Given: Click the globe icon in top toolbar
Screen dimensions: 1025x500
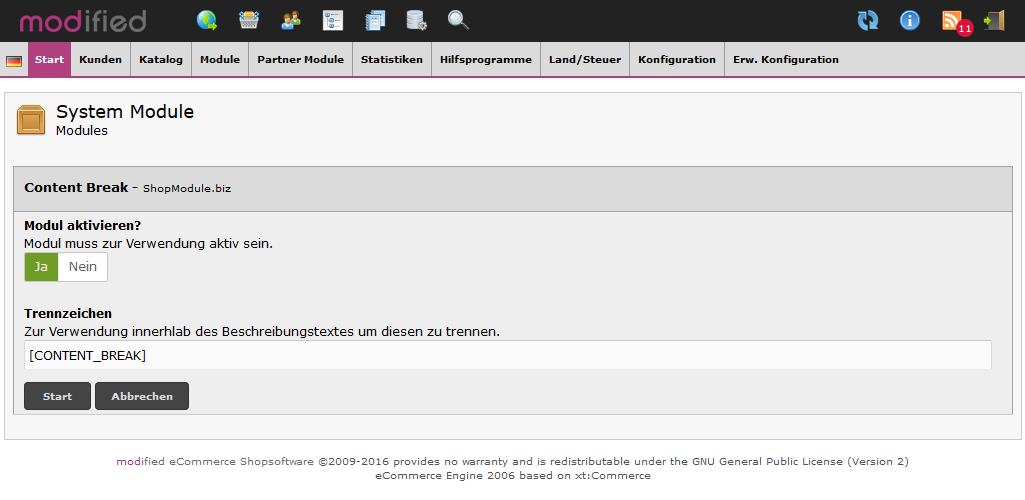Looking at the screenshot, I should tap(207, 20).
